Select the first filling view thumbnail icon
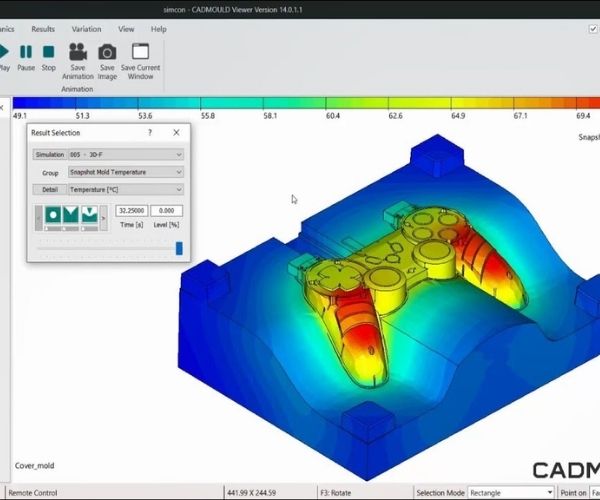The width and height of the screenshot is (600, 500). pos(55,214)
